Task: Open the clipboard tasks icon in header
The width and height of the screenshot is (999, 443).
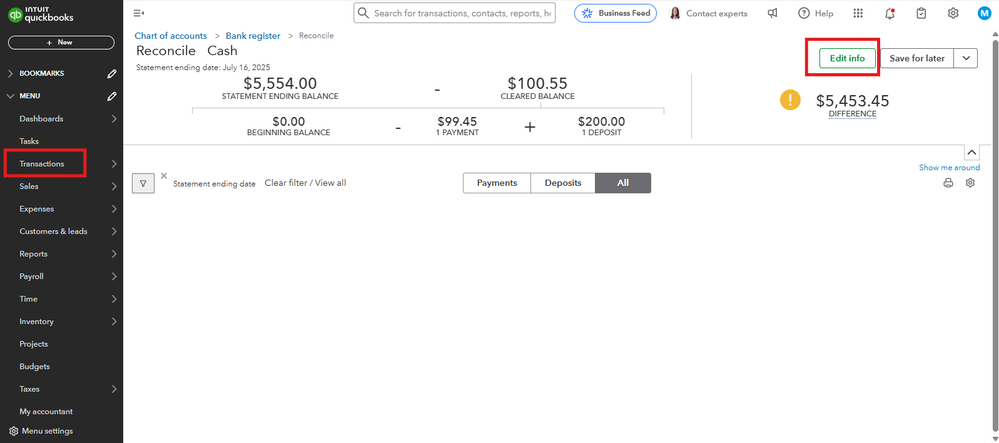Action: (921, 13)
